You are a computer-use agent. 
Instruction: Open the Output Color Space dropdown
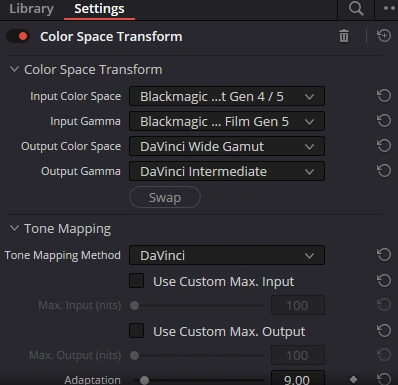pos(227,146)
